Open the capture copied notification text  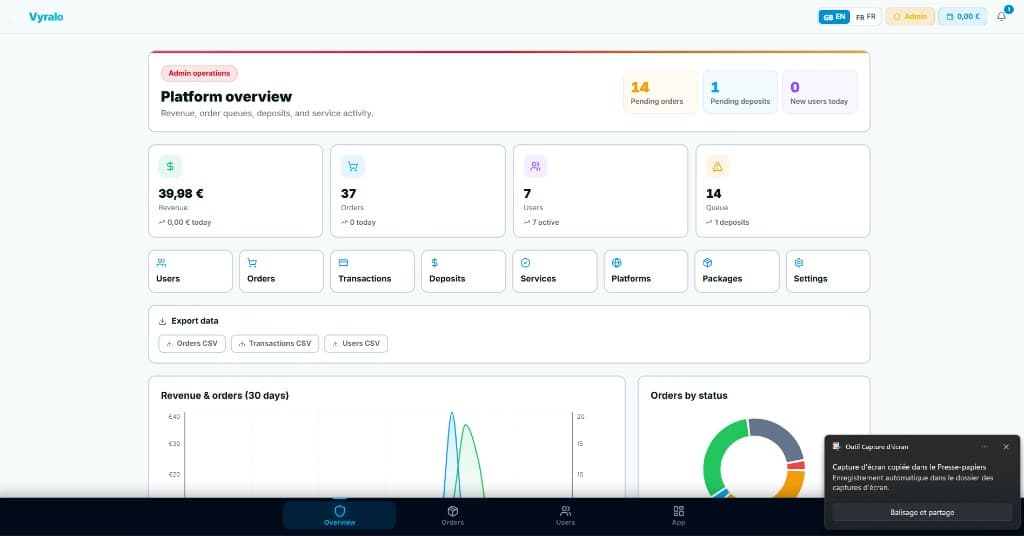pos(913,477)
